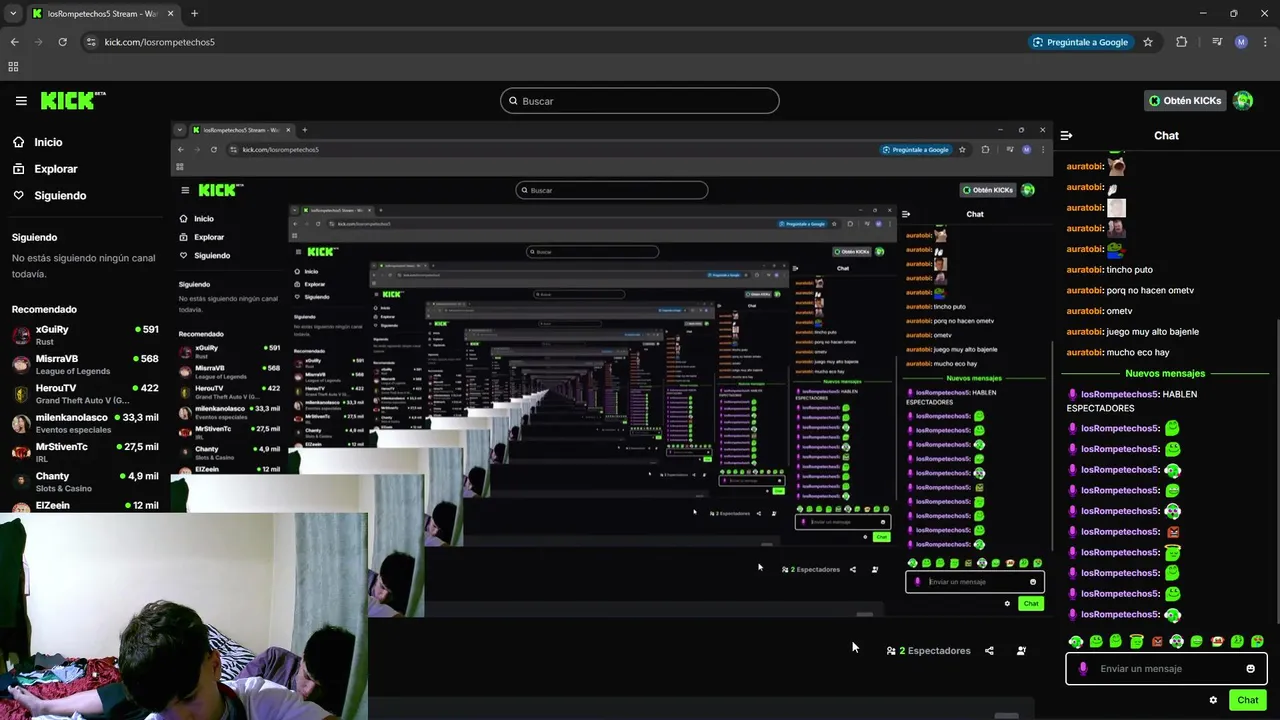Open media controls icon in the topmost Chrome toolbar

tap(1217, 42)
